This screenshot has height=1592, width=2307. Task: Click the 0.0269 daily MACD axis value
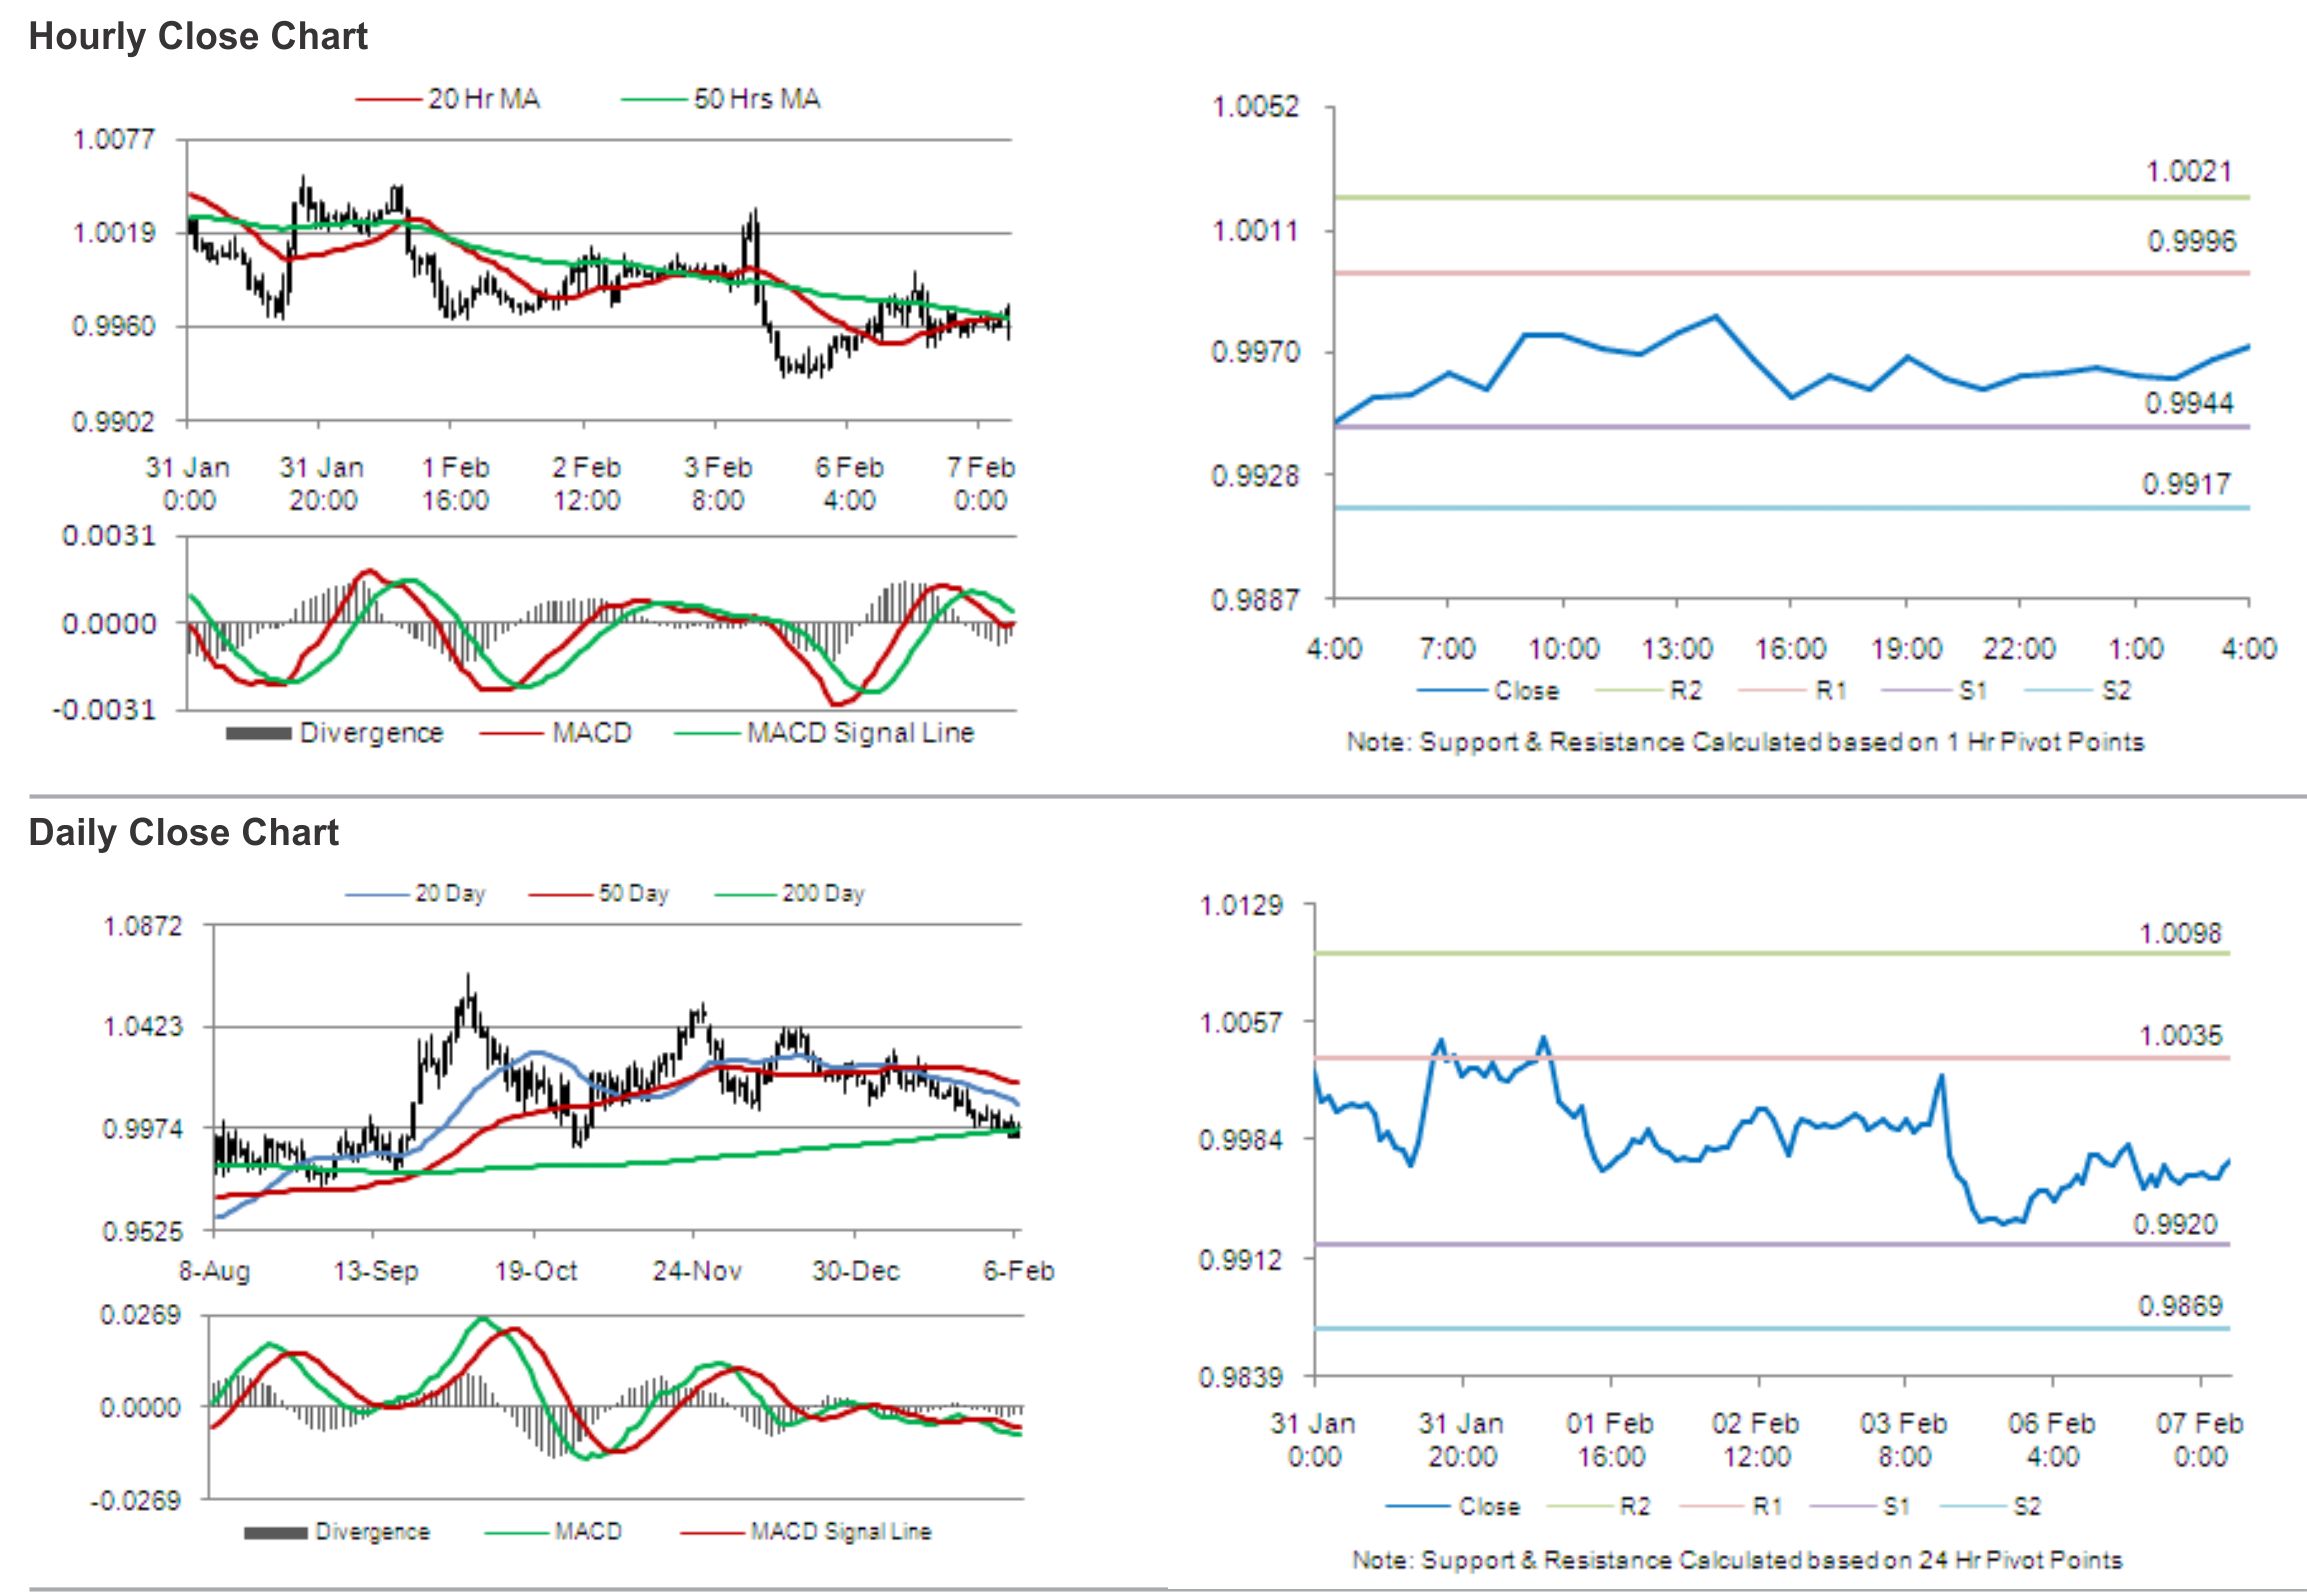(x=140, y=1315)
